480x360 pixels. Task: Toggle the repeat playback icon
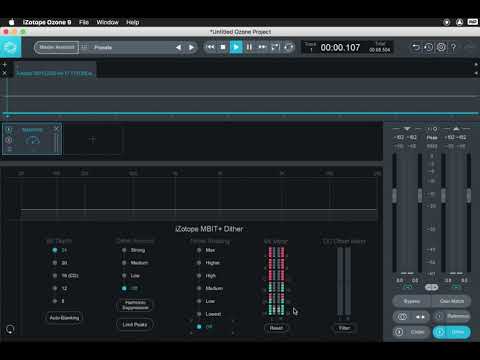coord(289,47)
